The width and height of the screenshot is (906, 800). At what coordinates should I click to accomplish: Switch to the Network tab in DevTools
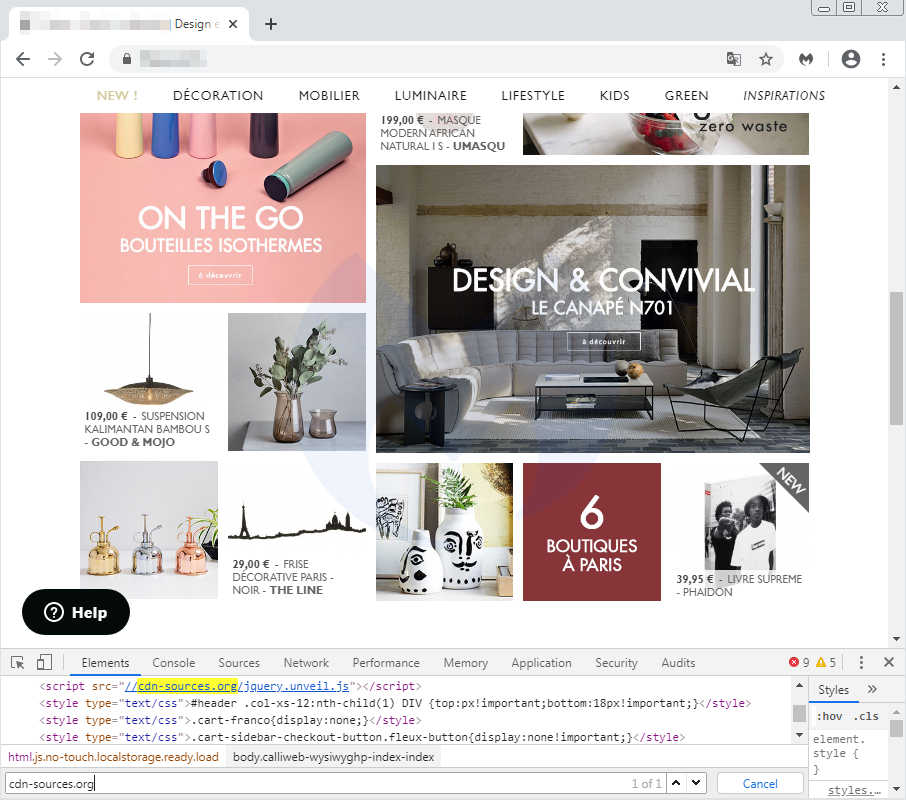[x=306, y=663]
